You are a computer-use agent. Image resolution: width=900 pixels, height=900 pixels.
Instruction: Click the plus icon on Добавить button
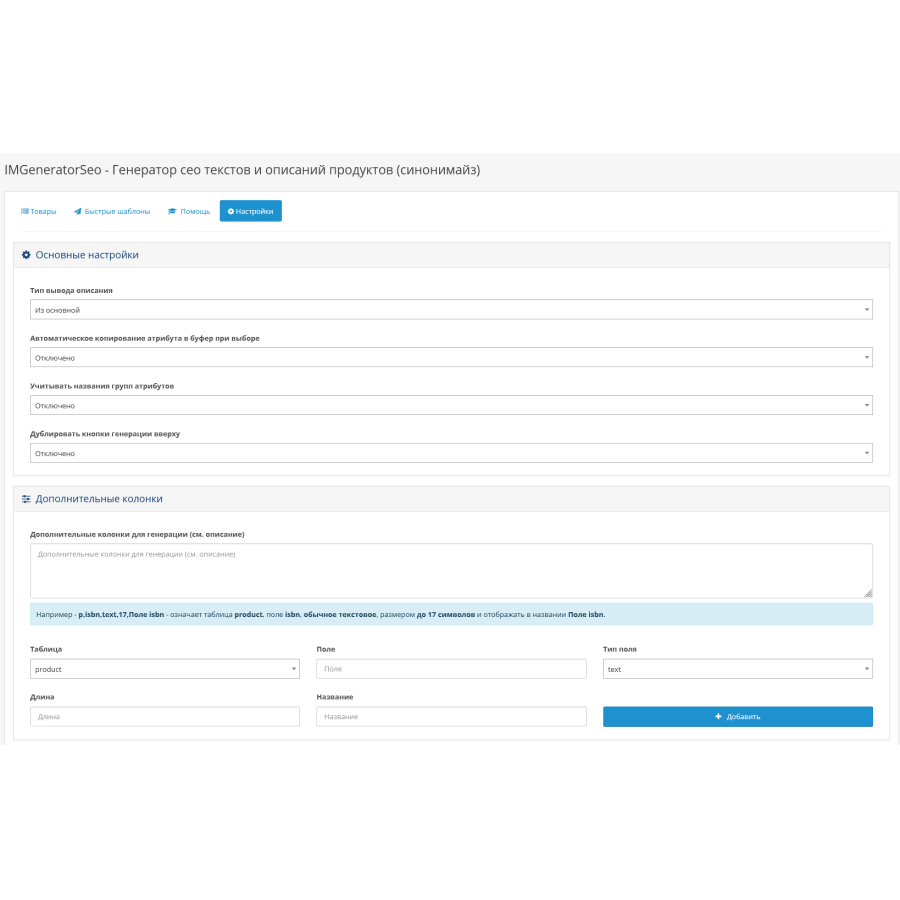point(718,716)
